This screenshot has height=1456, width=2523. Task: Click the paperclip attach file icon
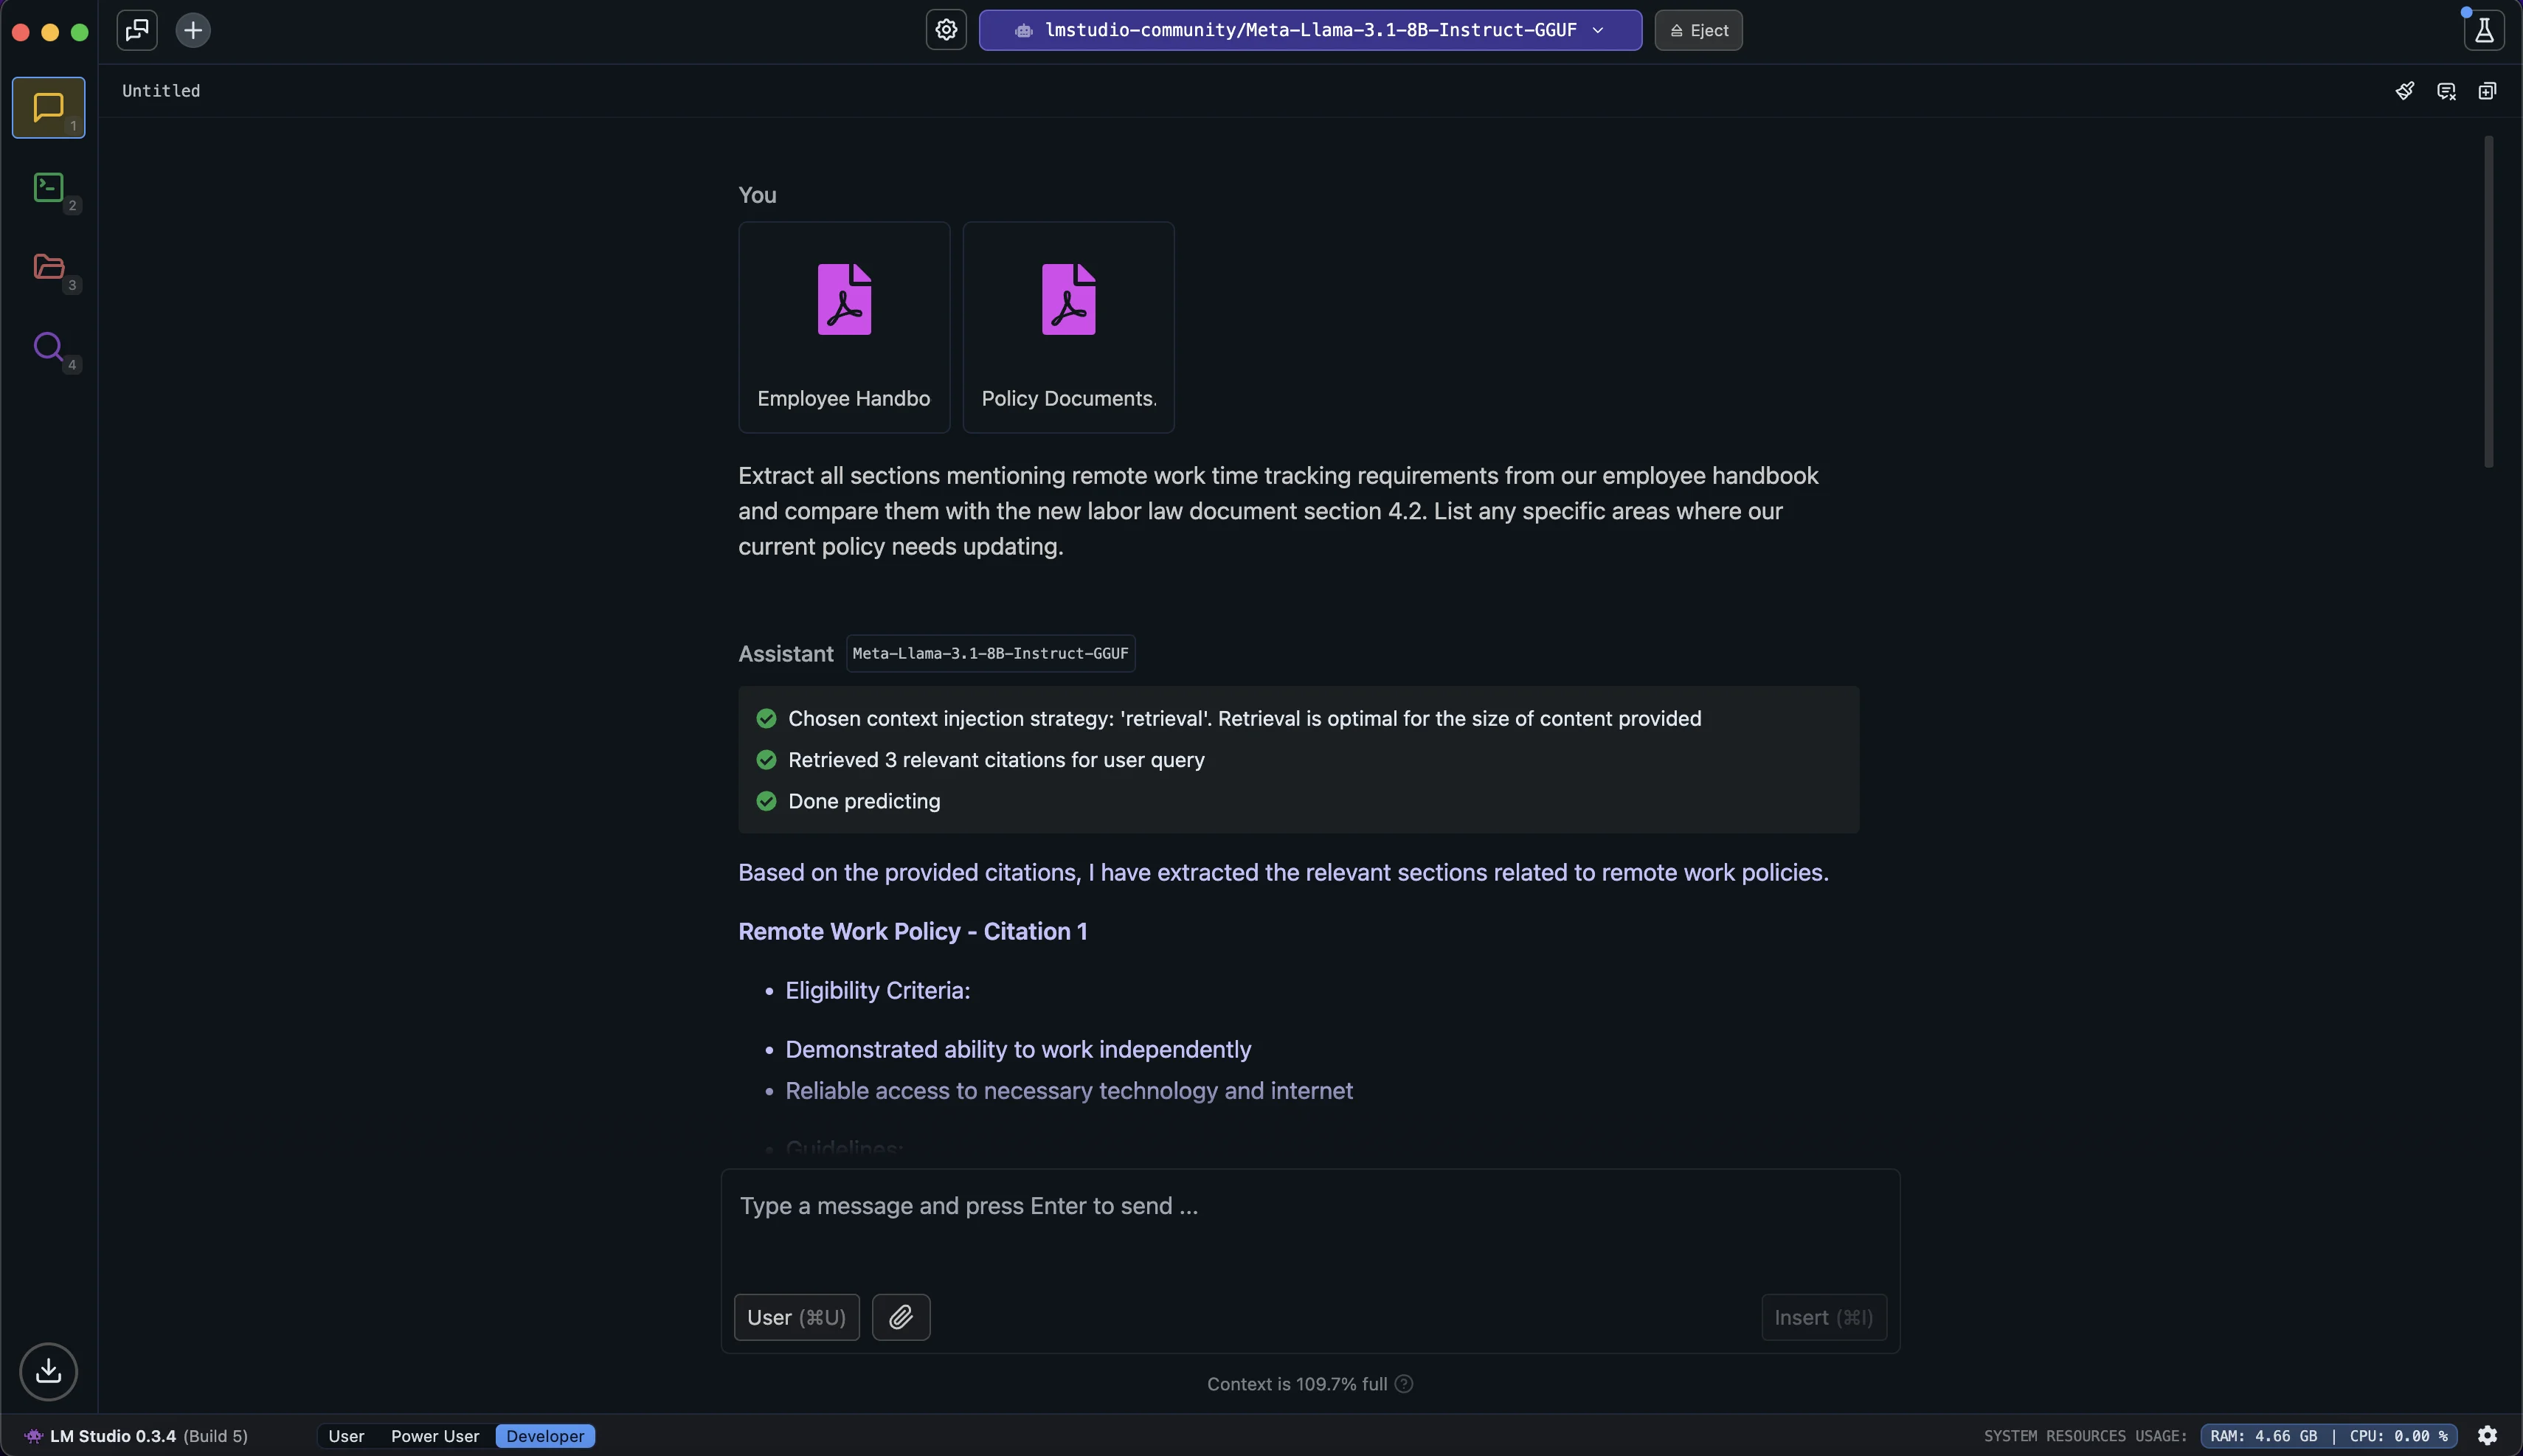(900, 1317)
